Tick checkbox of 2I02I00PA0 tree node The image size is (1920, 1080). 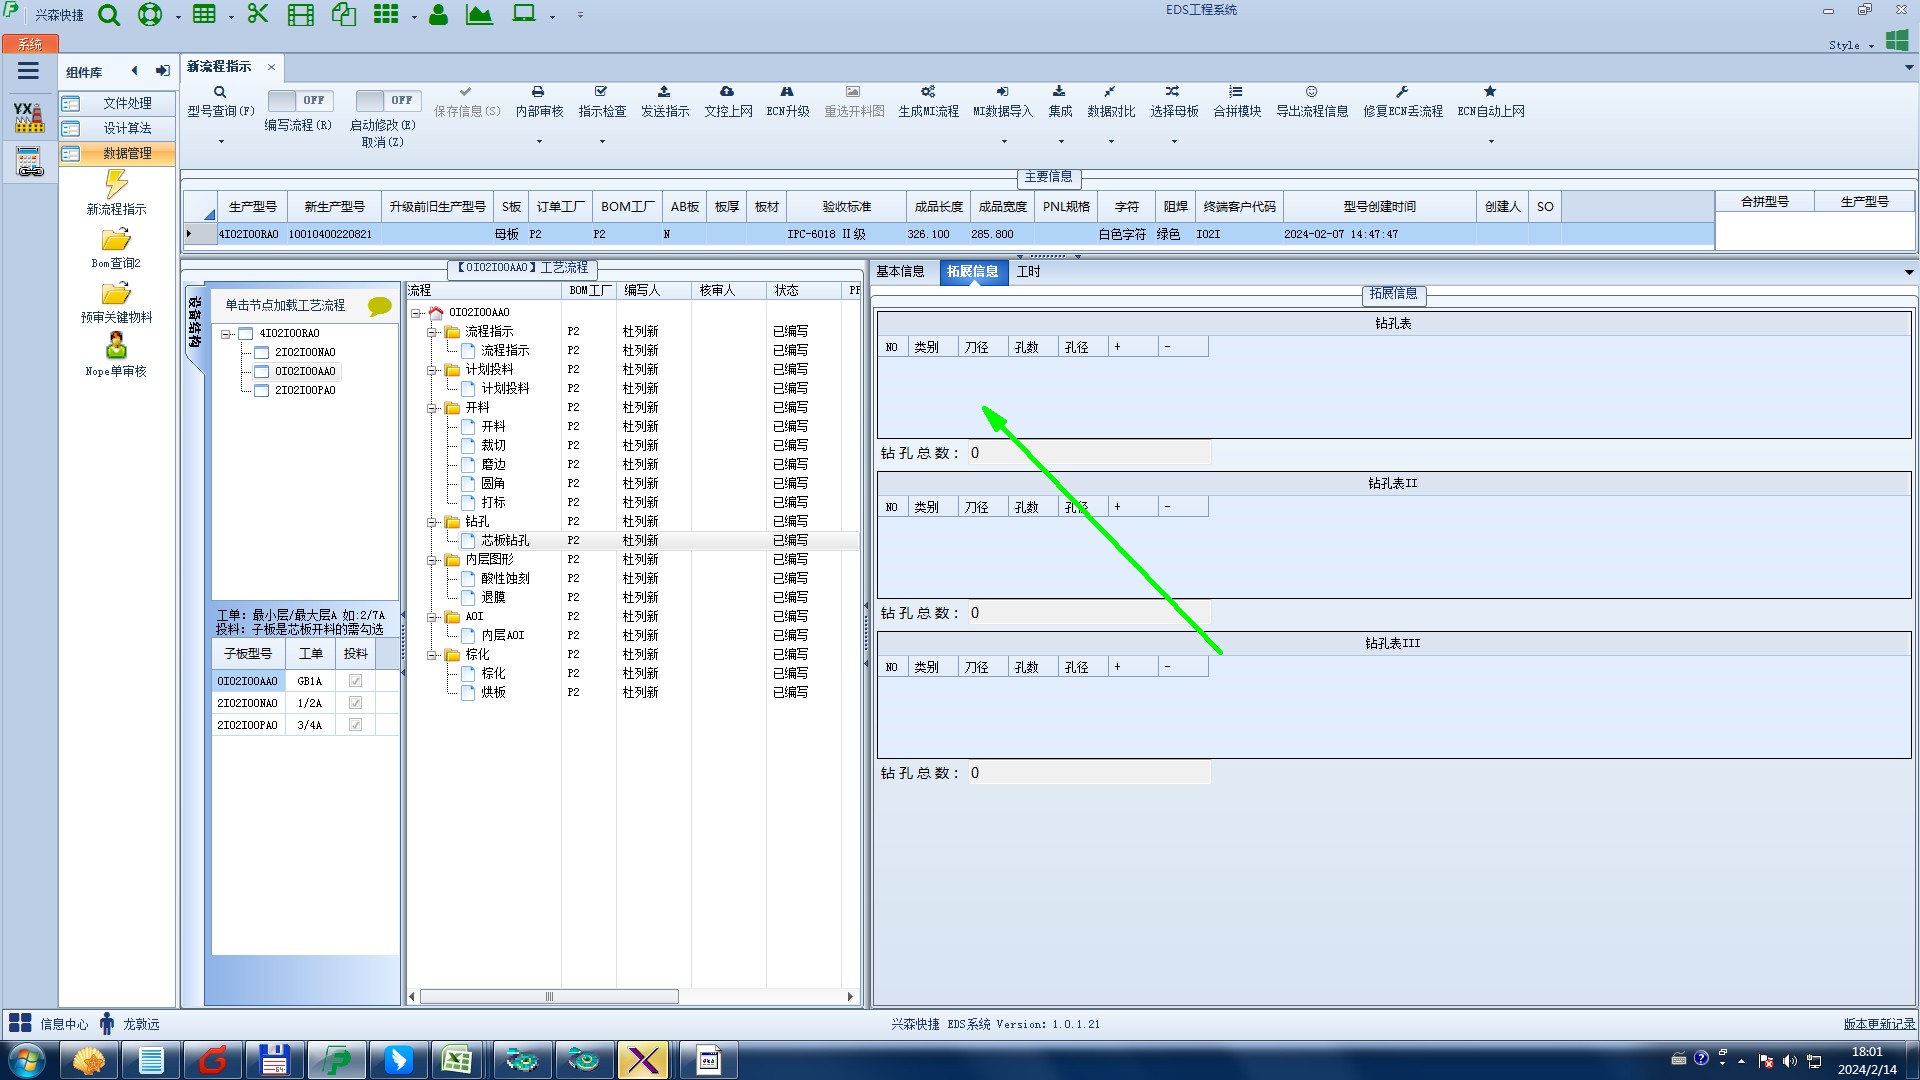click(261, 391)
